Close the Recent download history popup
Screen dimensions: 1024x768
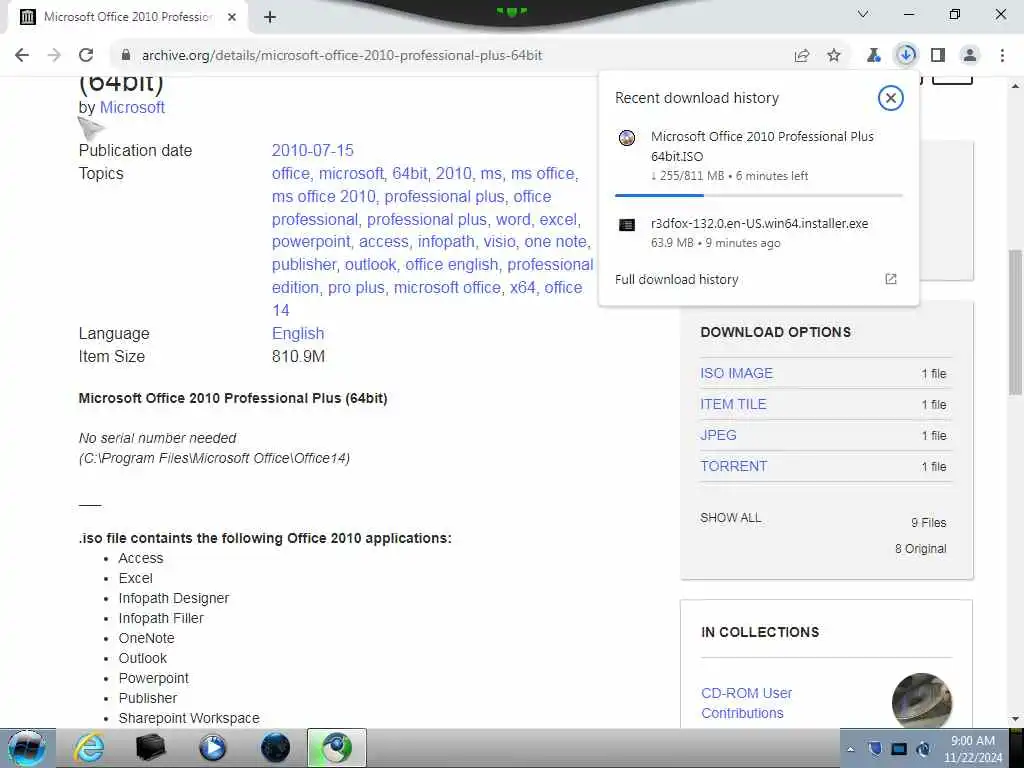[890, 98]
